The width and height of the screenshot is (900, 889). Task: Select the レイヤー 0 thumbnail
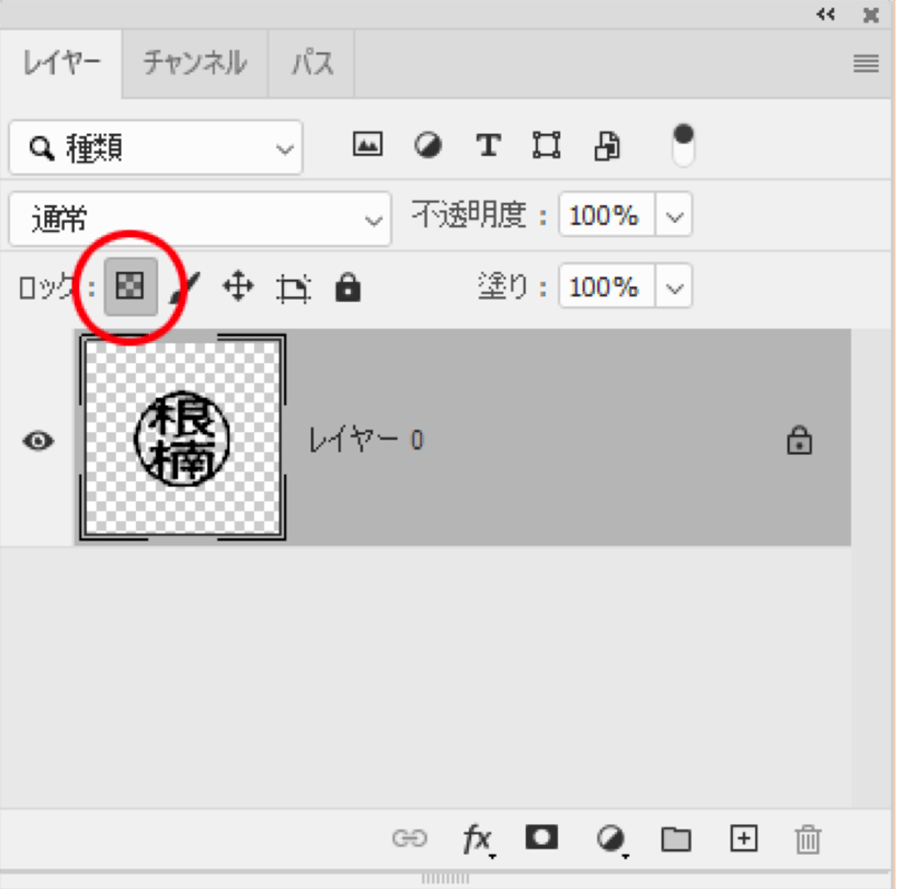[183, 437]
